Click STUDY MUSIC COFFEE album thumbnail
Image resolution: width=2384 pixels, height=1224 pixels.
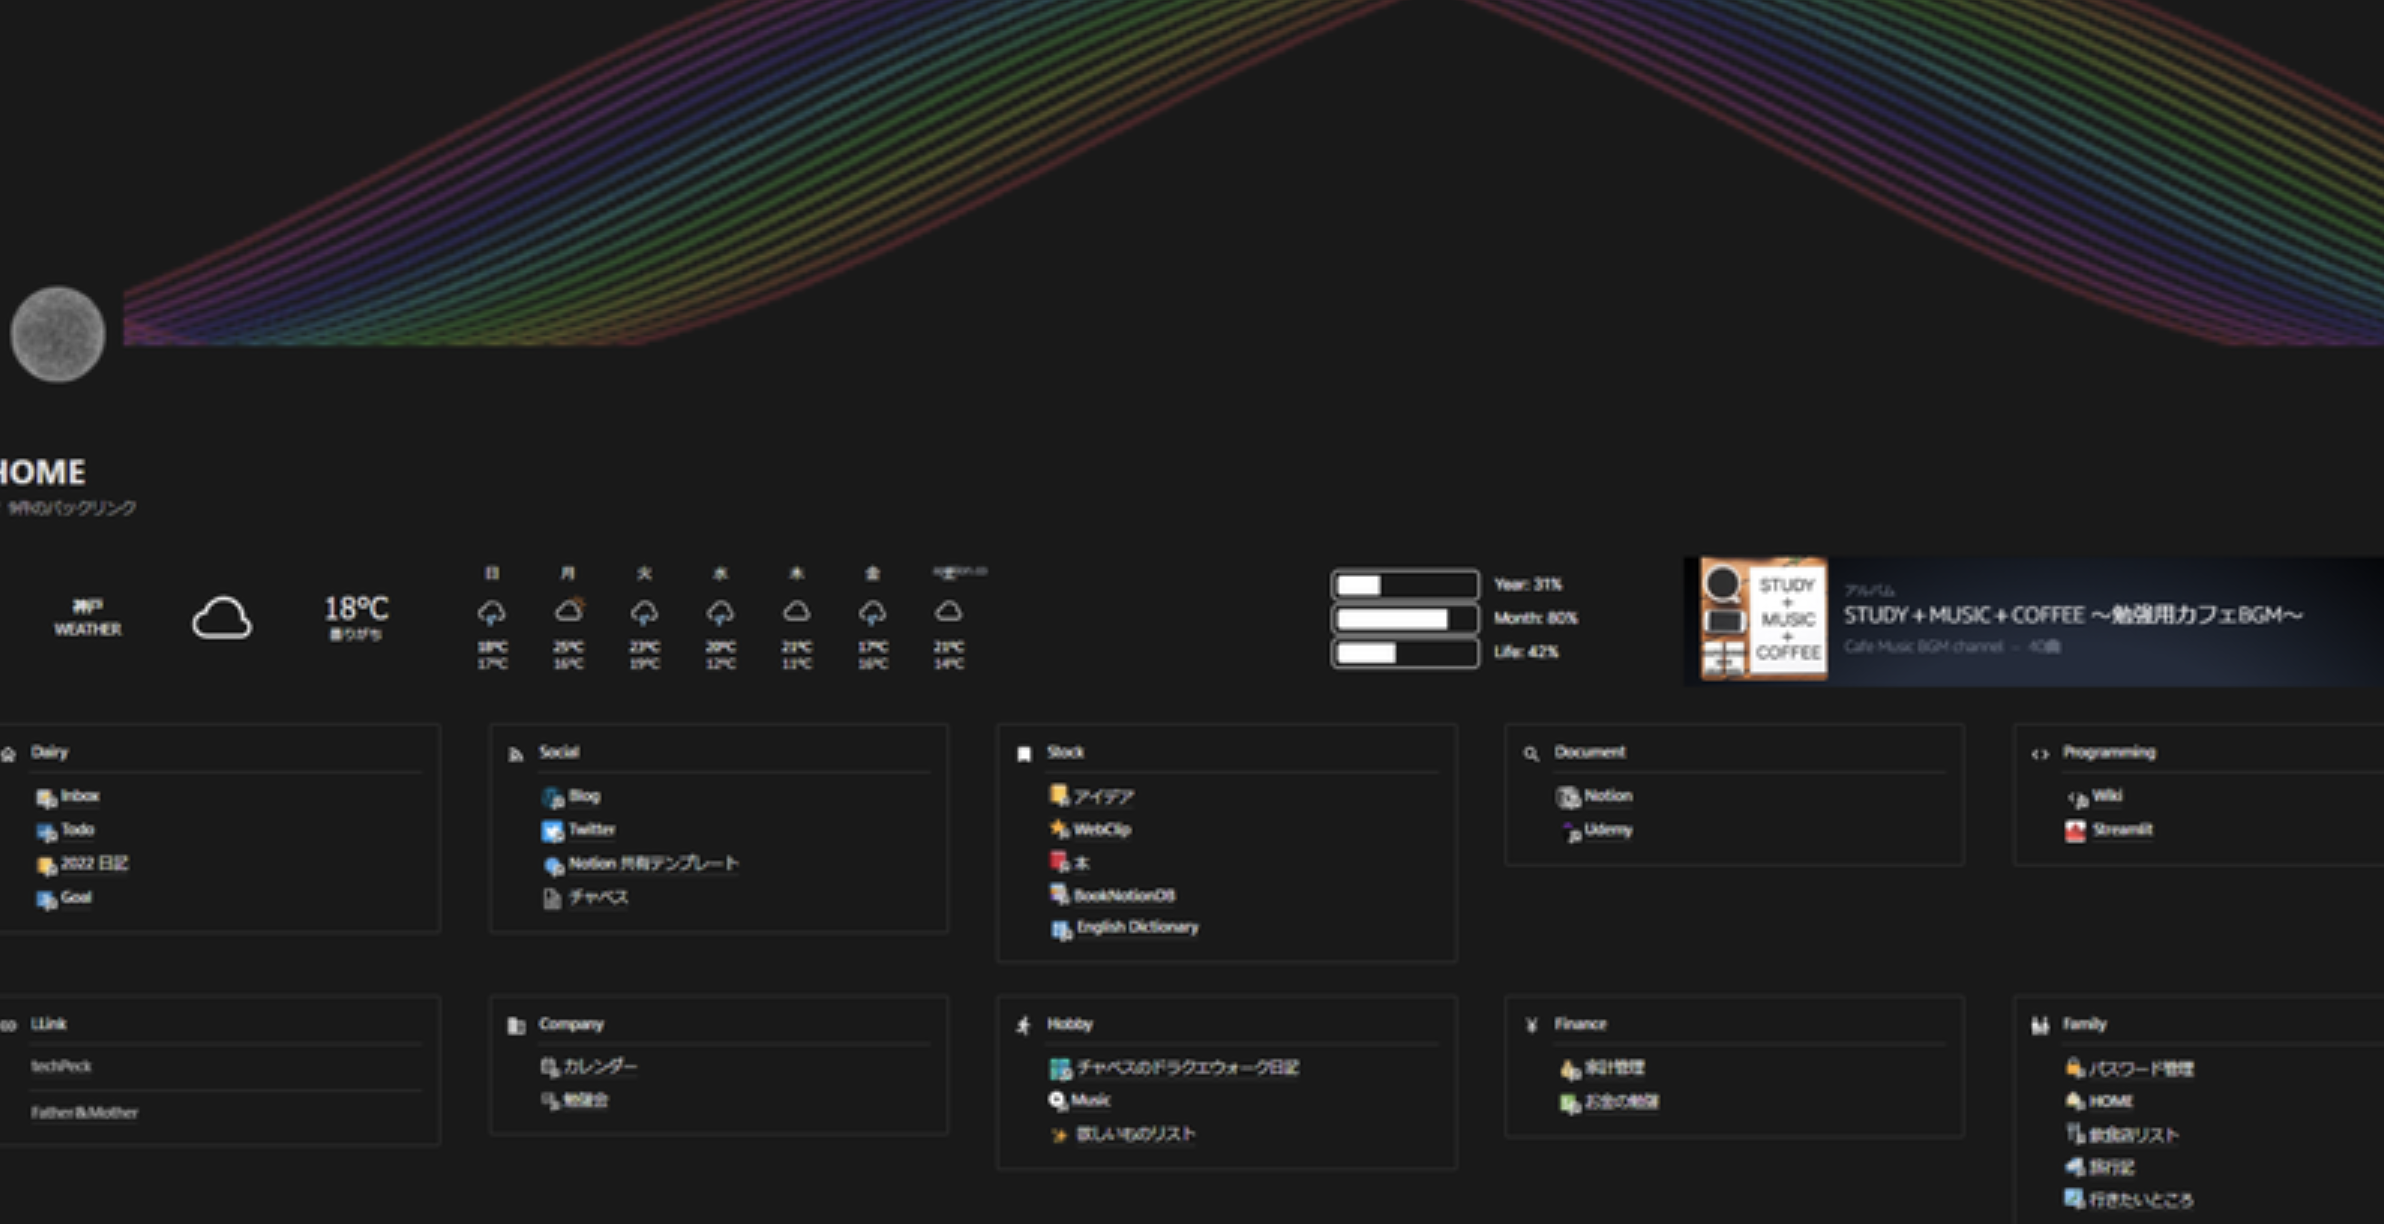pyautogui.click(x=1764, y=619)
